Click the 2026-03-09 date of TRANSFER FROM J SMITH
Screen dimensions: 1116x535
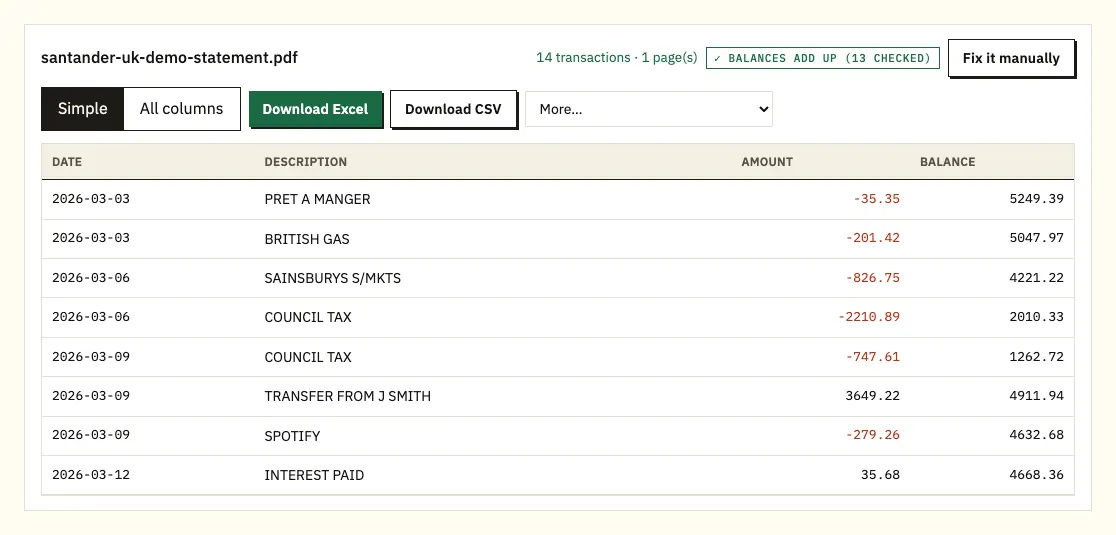point(91,396)
